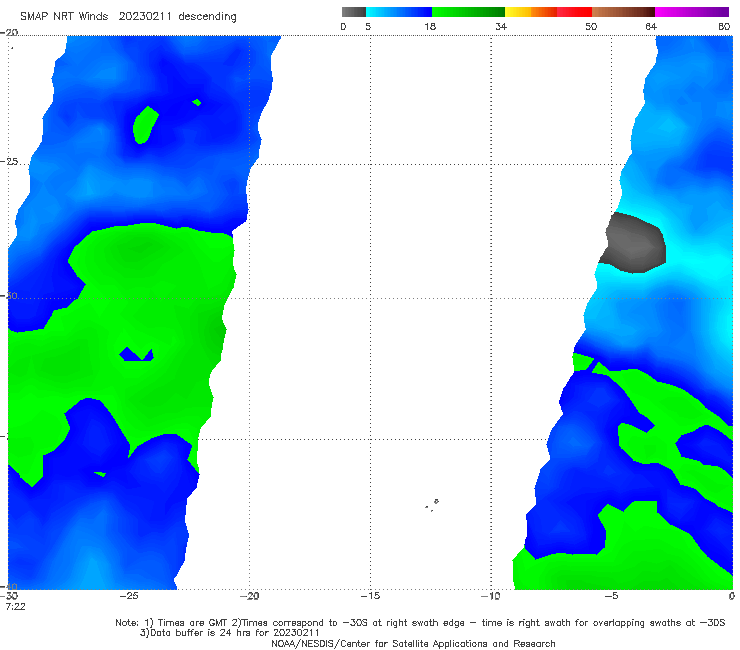
Task: Click the colorbar label '18'
Action: pyautogui.click(x=430, y=27)
